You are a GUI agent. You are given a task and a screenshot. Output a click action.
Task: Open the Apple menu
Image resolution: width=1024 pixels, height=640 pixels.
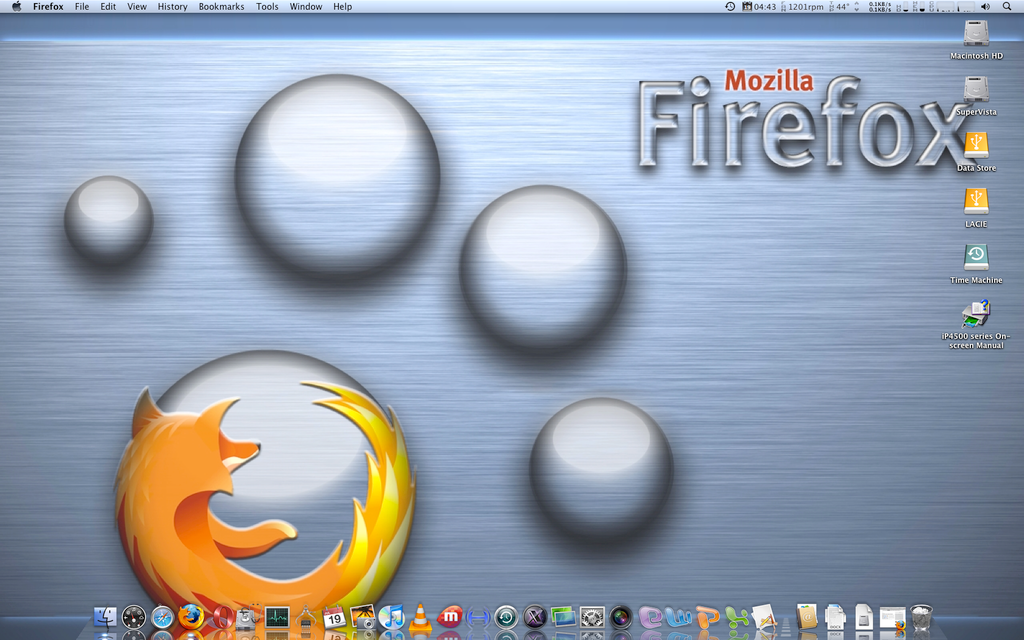click(16, 7)
